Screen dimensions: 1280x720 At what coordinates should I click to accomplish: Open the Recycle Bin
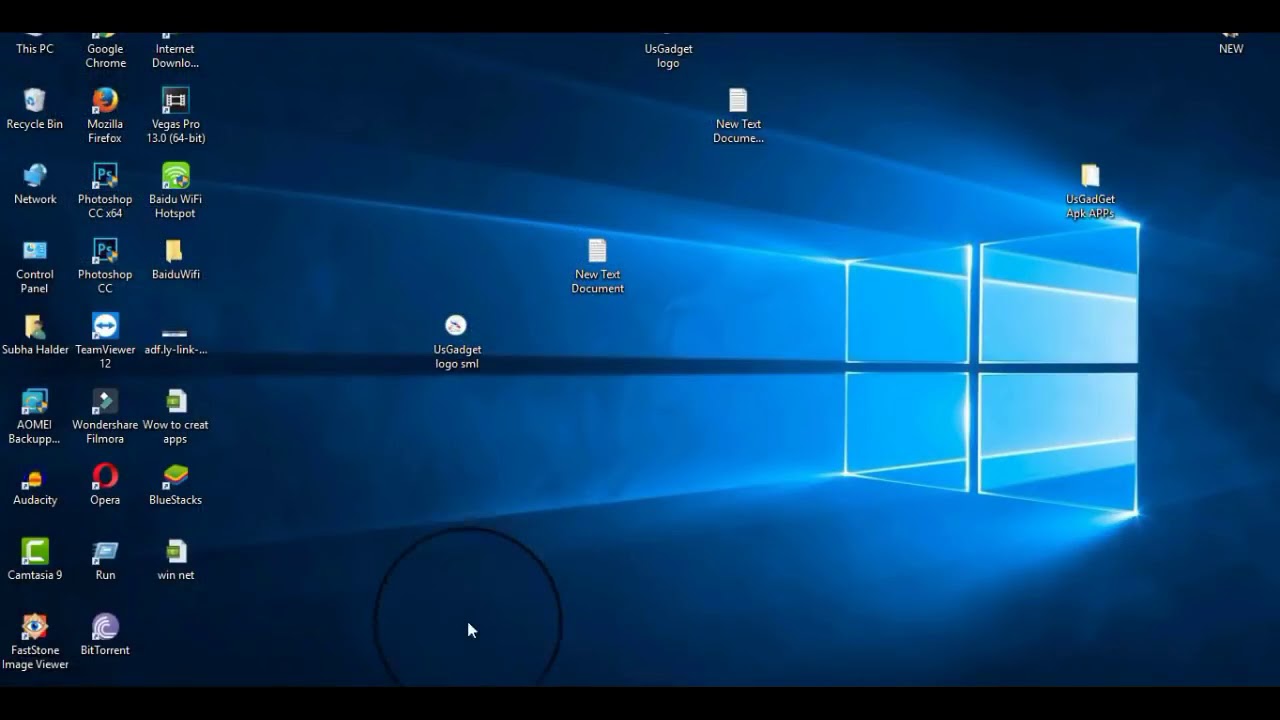coord(35,109)
